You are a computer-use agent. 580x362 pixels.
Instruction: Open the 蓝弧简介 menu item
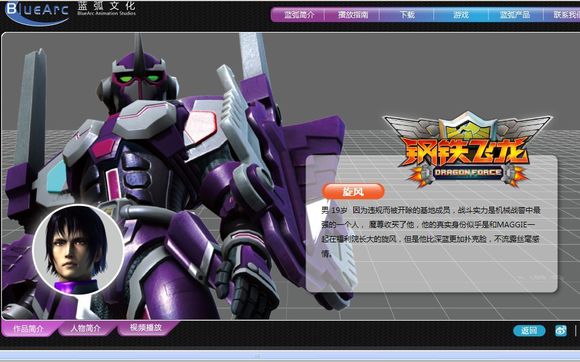(x=299, y=15)
